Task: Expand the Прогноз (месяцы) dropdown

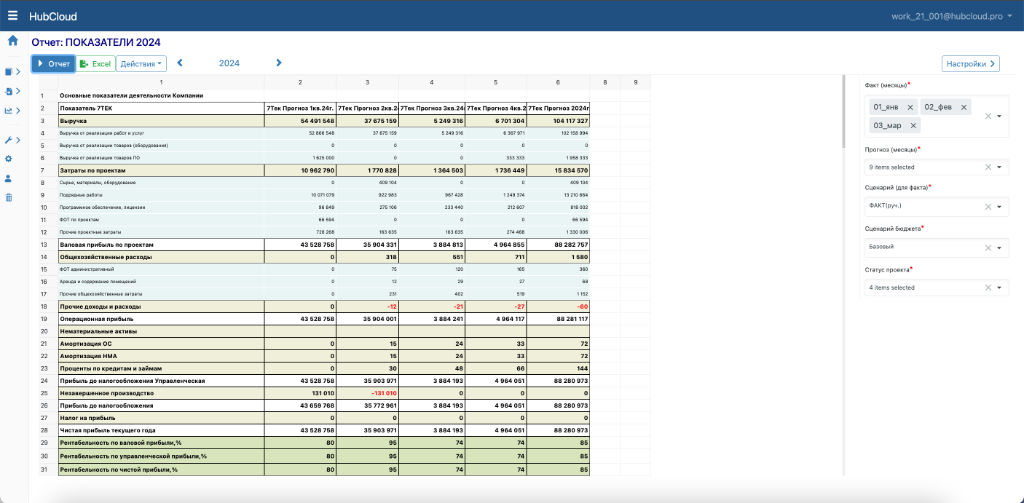Action: click(999, 167)
